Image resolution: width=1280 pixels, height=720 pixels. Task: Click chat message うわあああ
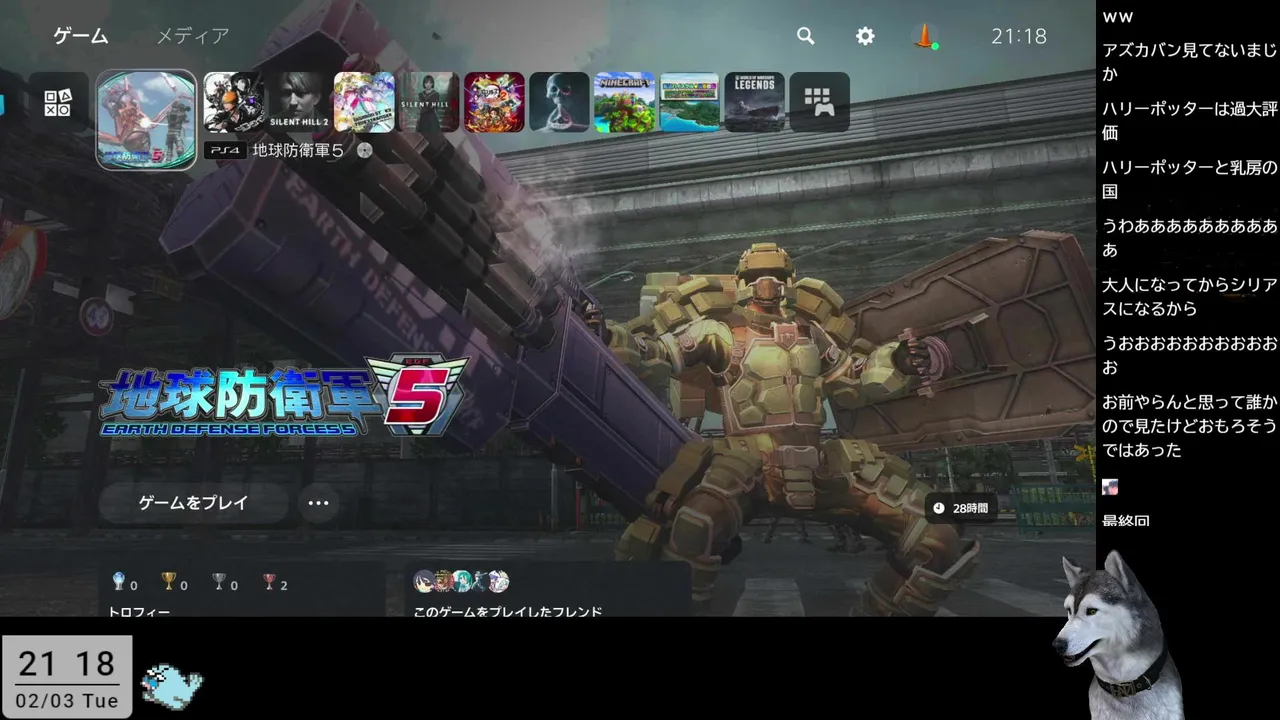[1190, 238]
